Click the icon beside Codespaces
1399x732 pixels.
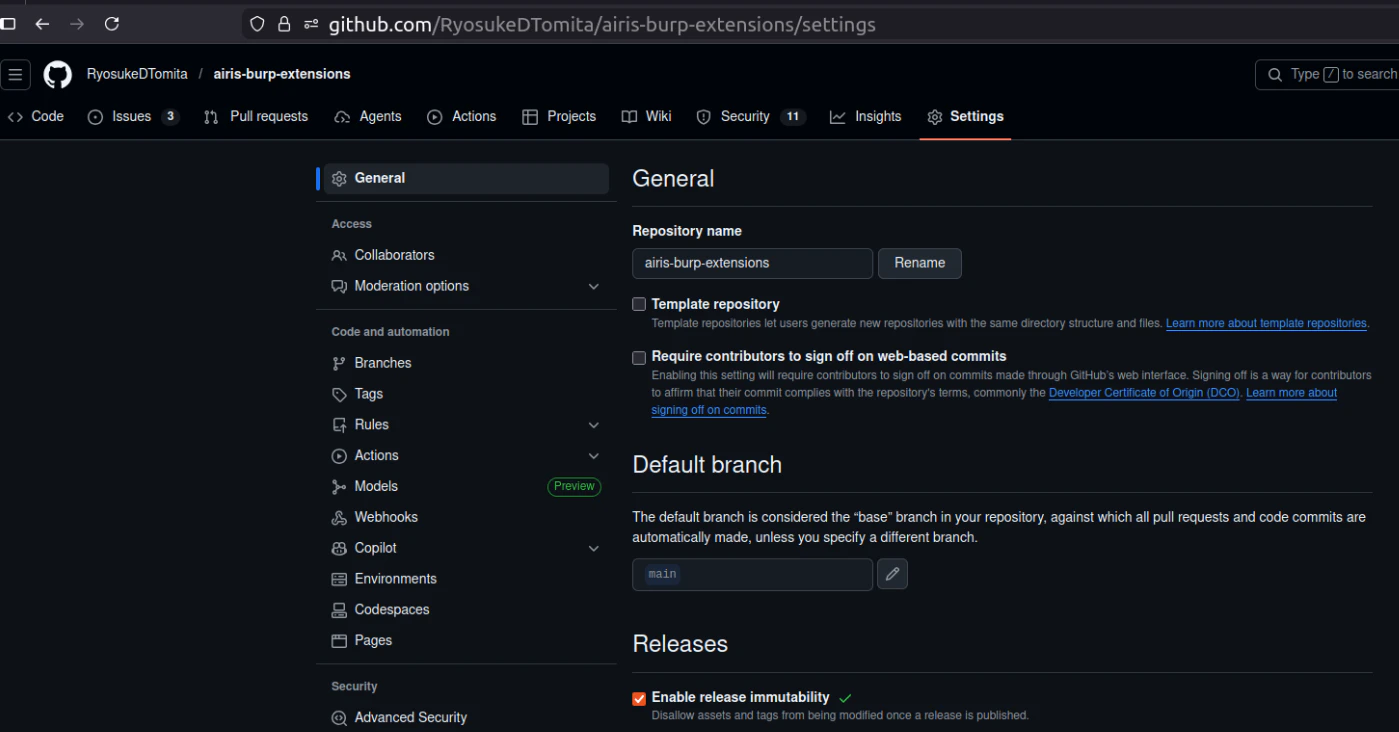point(339,610)
